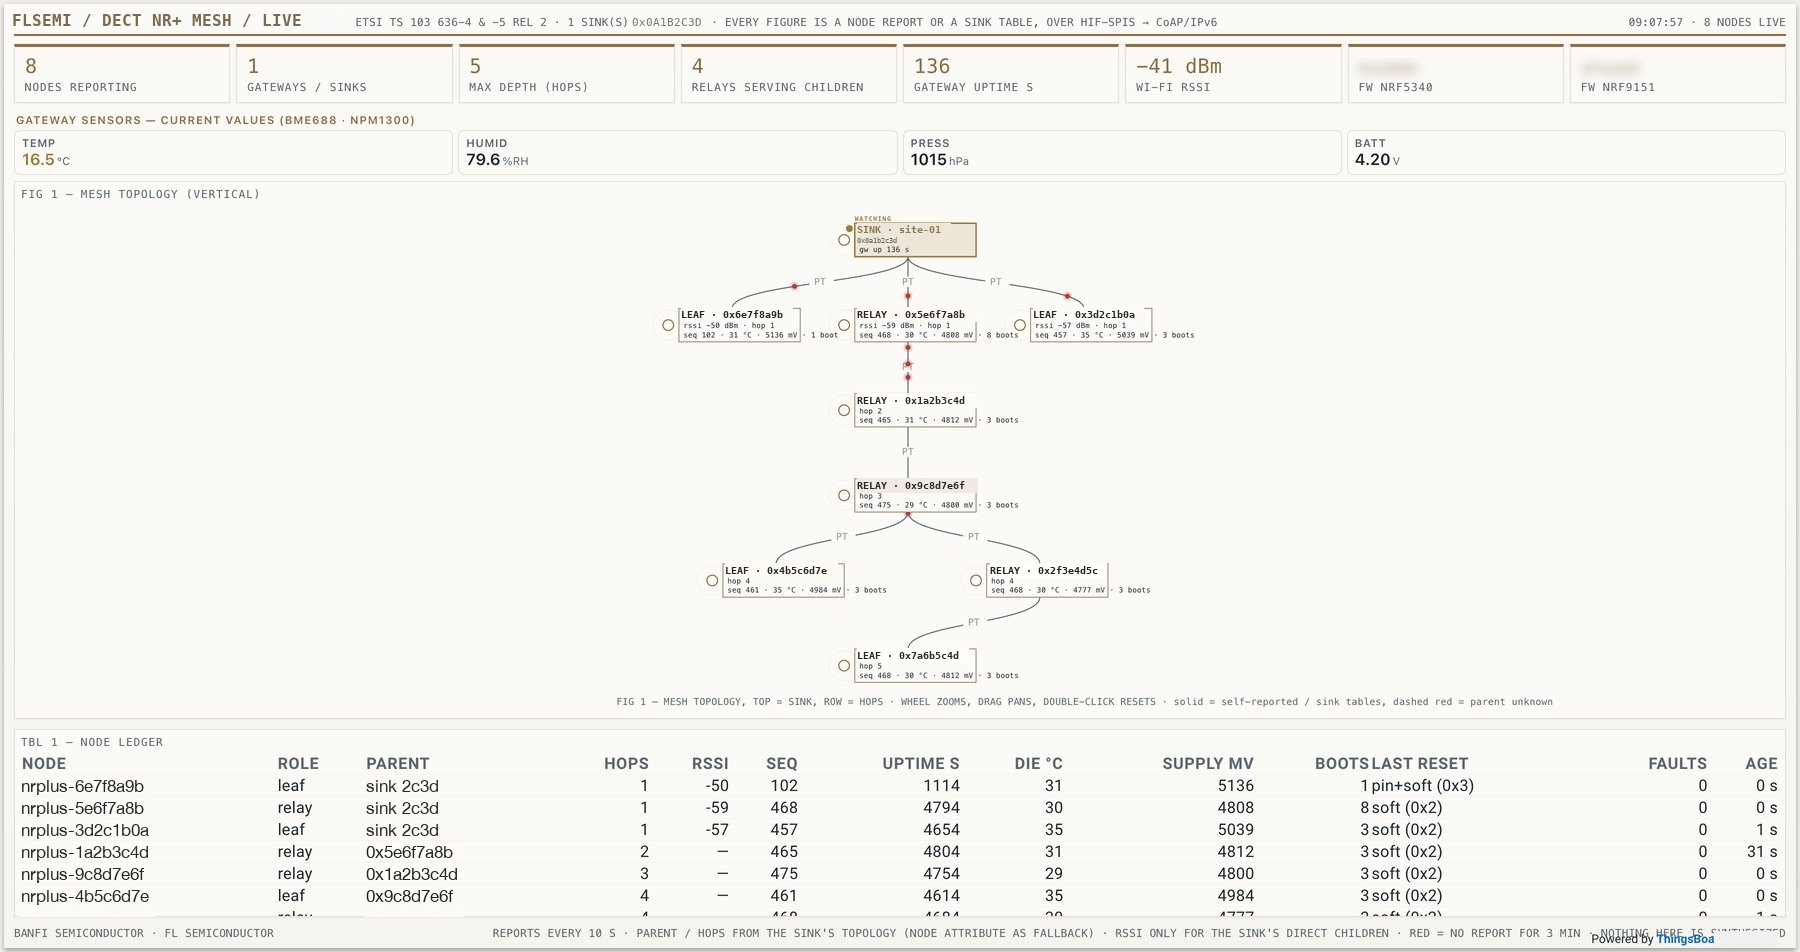Click the circle marker of LEAF 0x3d2c1b0a
Screen dimensions: 1800x952
click(x=1020, y=325)
